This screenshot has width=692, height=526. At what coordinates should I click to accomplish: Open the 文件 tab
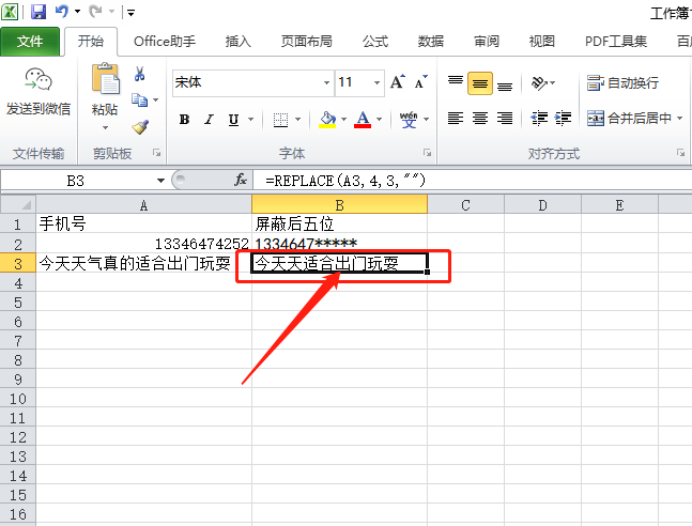30,41
